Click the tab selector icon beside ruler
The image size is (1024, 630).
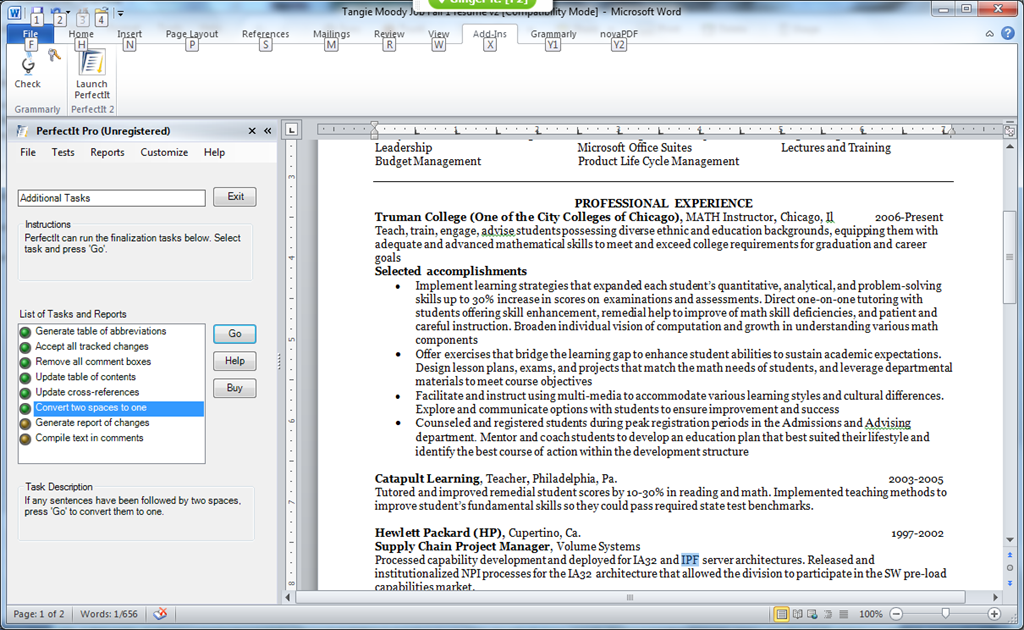(292, 129)
